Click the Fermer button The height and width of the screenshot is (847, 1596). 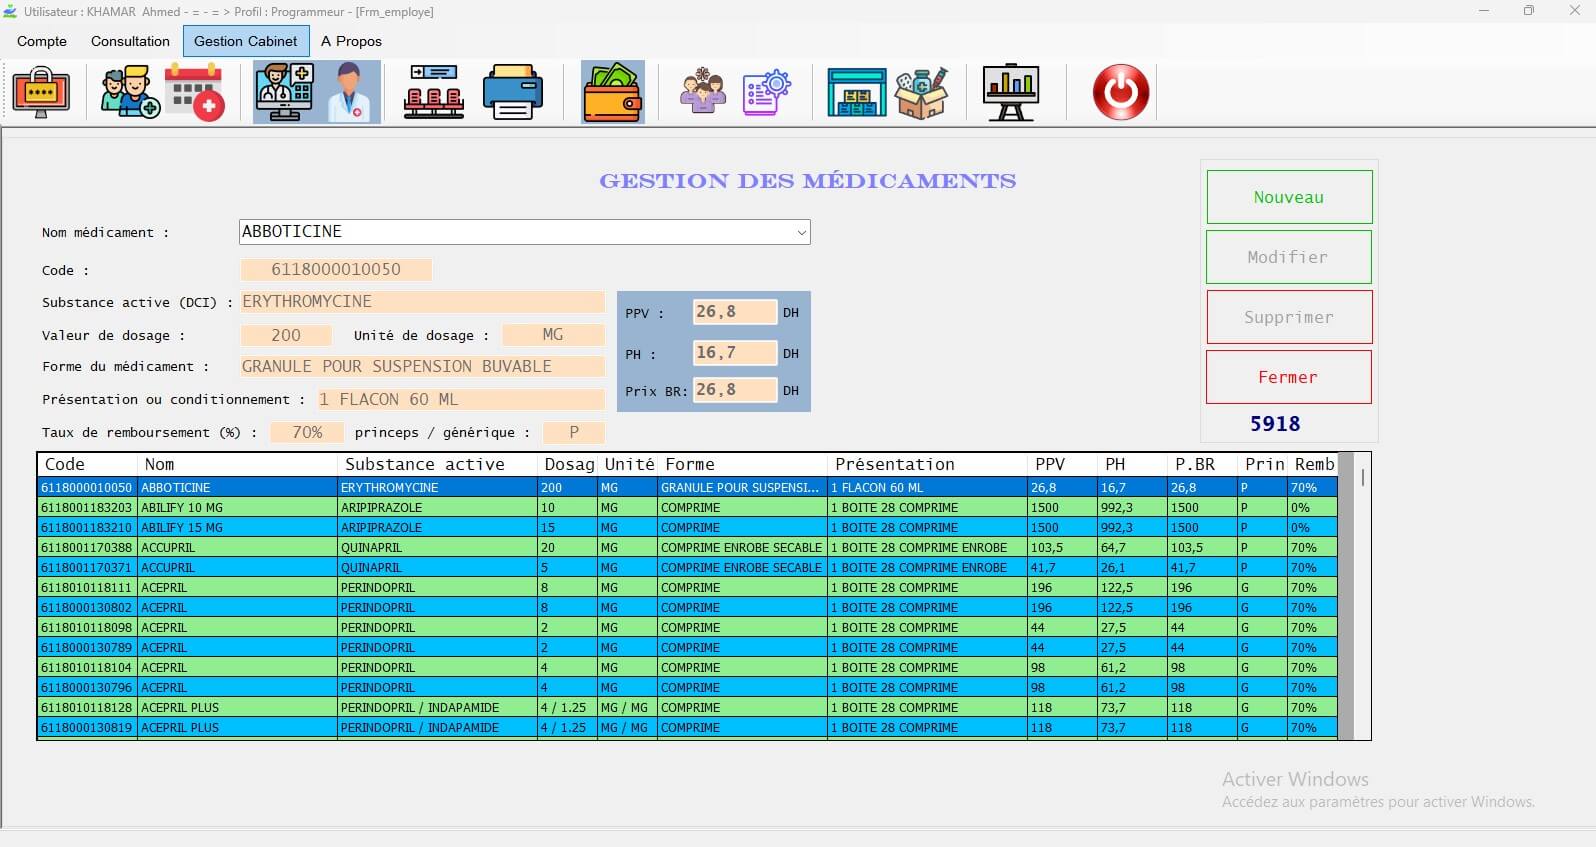tap(1289, 377)
